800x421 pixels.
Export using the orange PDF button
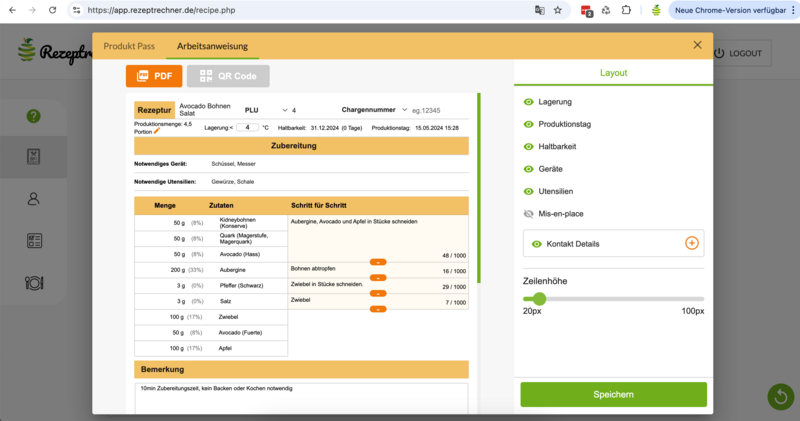pos(153,76)
